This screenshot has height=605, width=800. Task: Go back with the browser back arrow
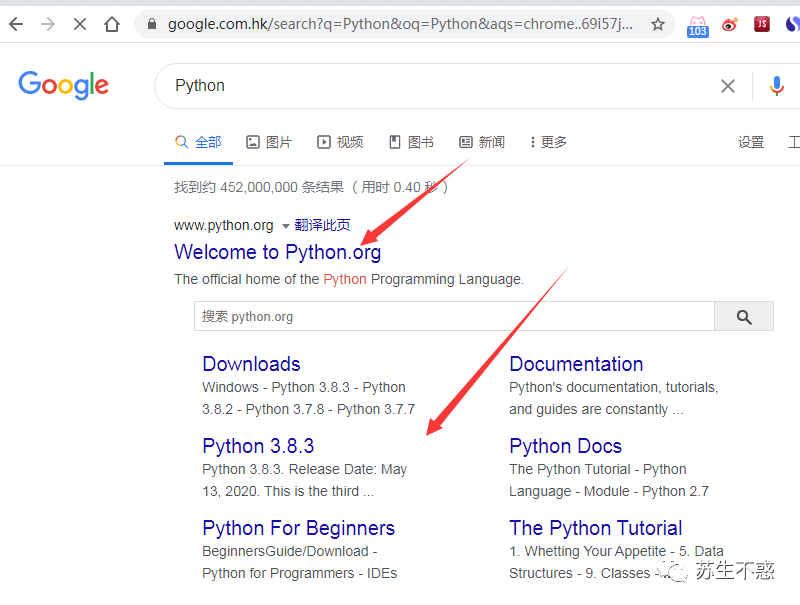[x=16, y=24]
